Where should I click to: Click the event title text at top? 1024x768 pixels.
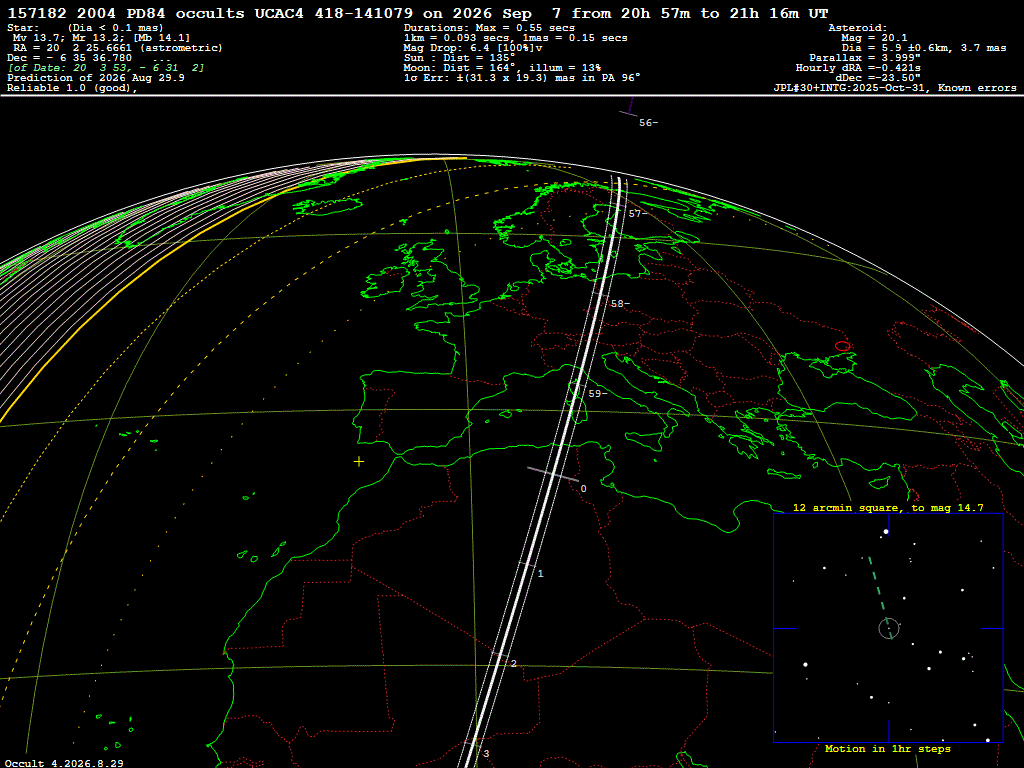coord(418,13)
